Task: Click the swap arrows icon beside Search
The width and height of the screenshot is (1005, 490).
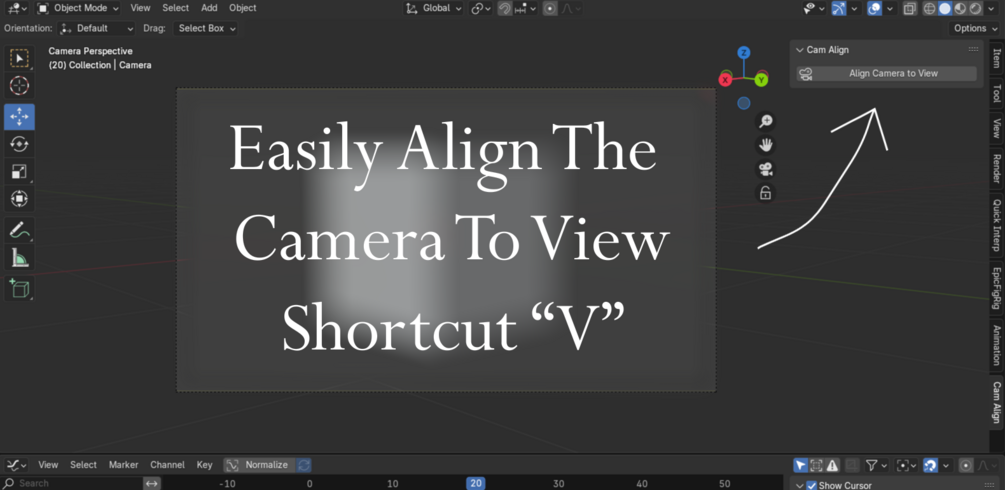Action: [152, 483]
